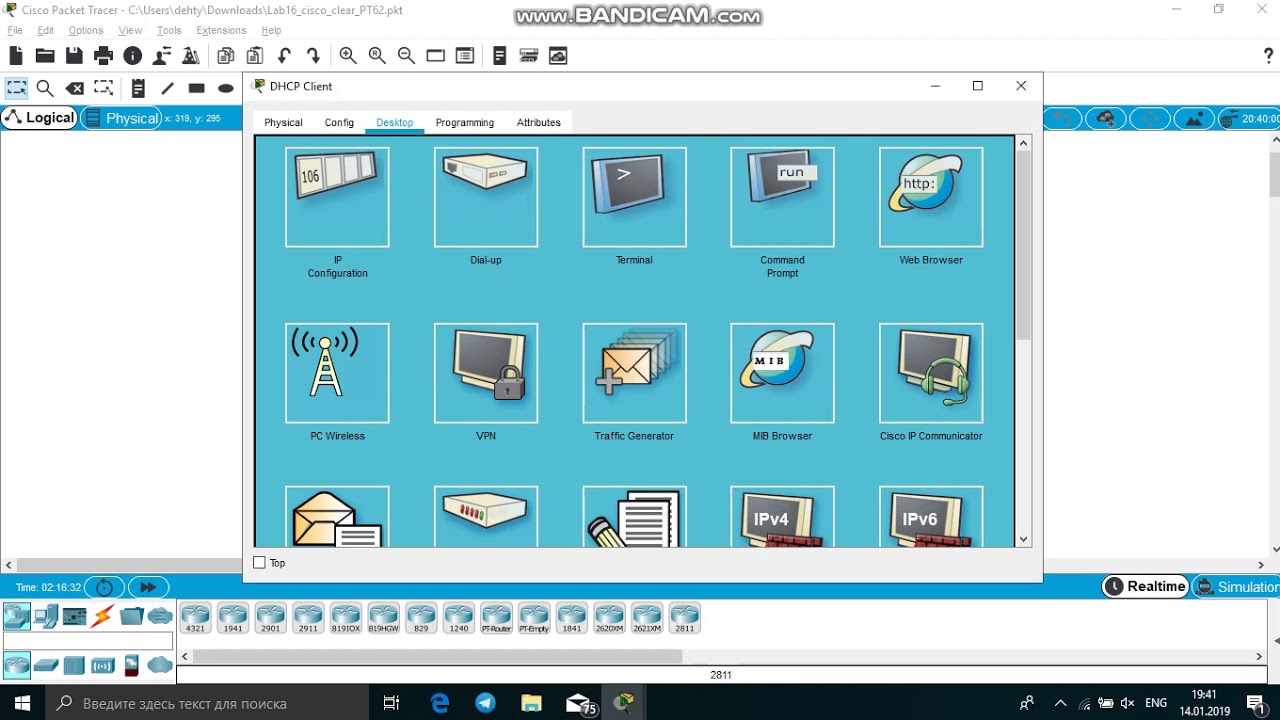Choose the Connections lightning bolt category

click(x=102, y=616)
